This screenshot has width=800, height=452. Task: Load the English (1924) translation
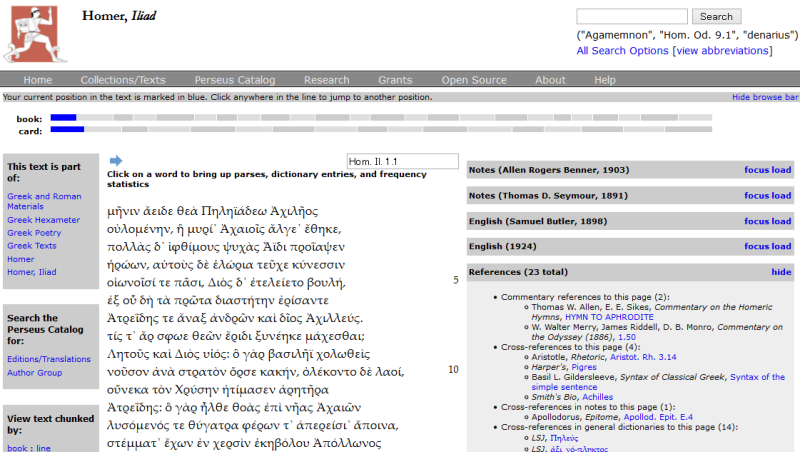point(781,246)
